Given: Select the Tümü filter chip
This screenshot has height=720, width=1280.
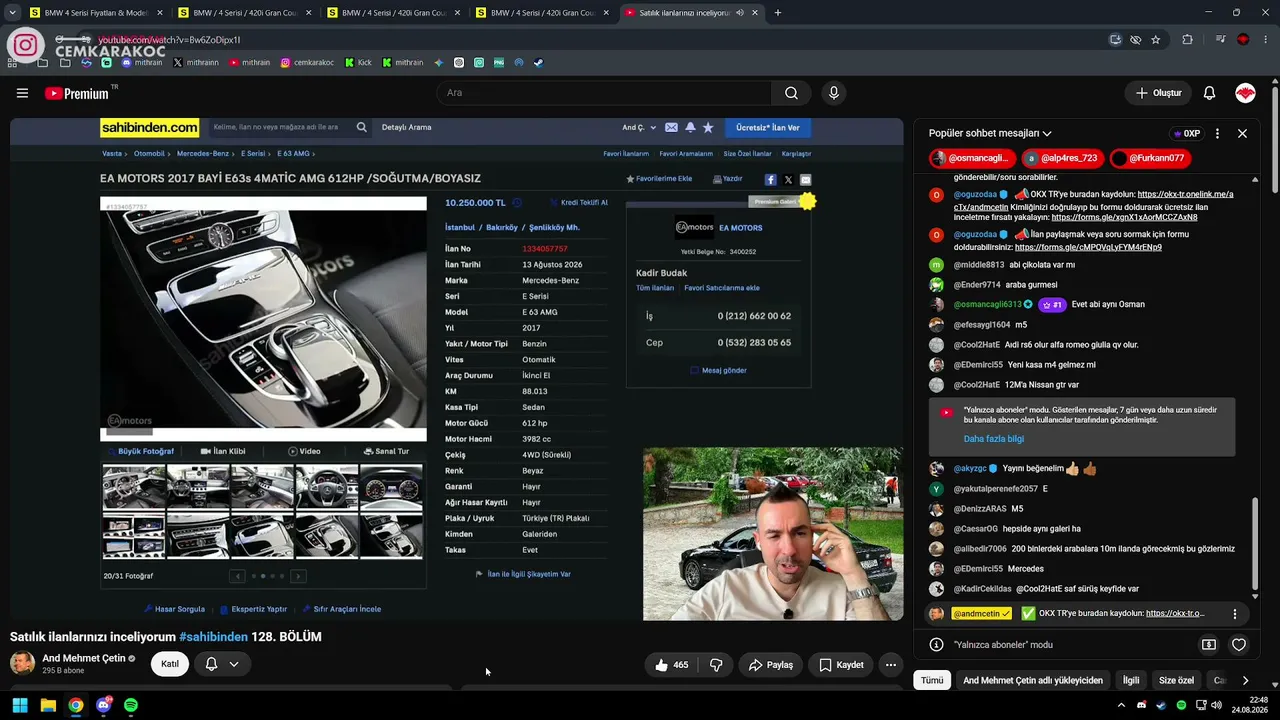Looking at the screenshot, I should (x=932, y=680).
